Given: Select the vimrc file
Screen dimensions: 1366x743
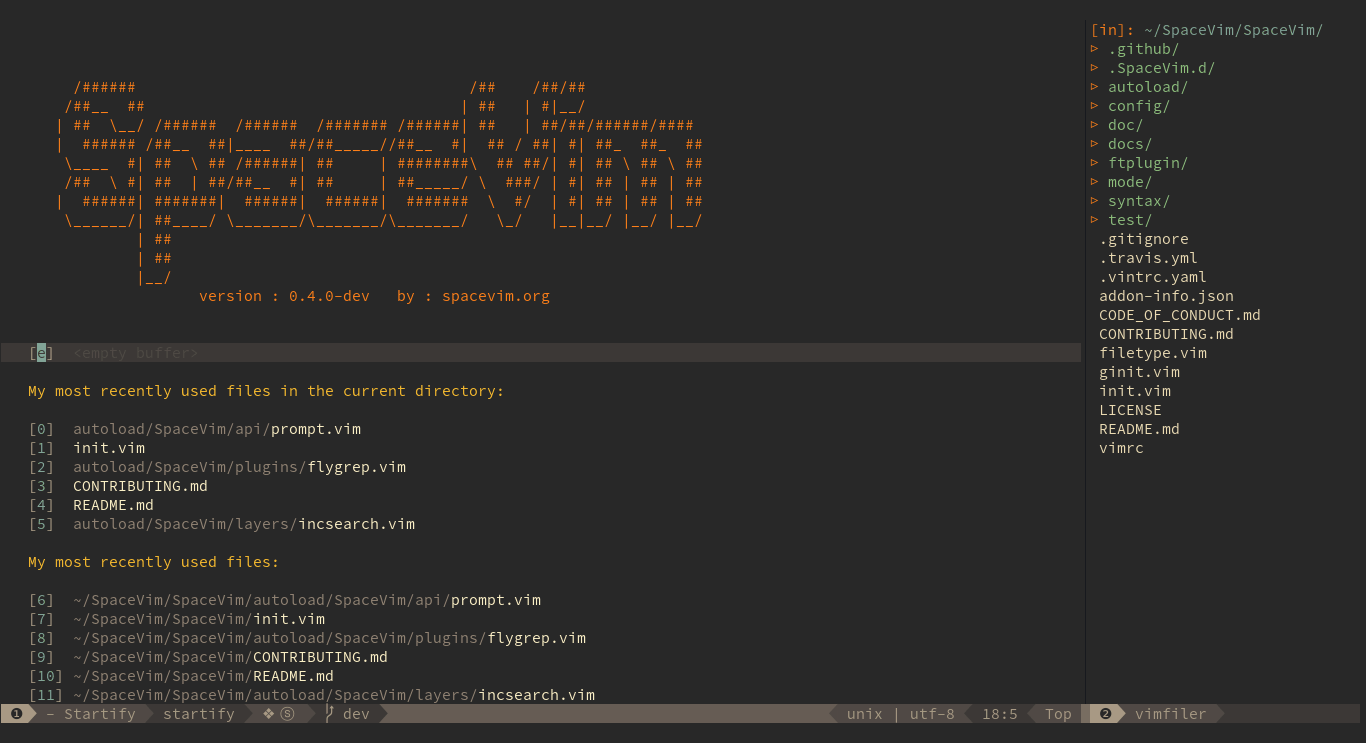Looking at the screenshot, I should click(x=1121, y=448).
